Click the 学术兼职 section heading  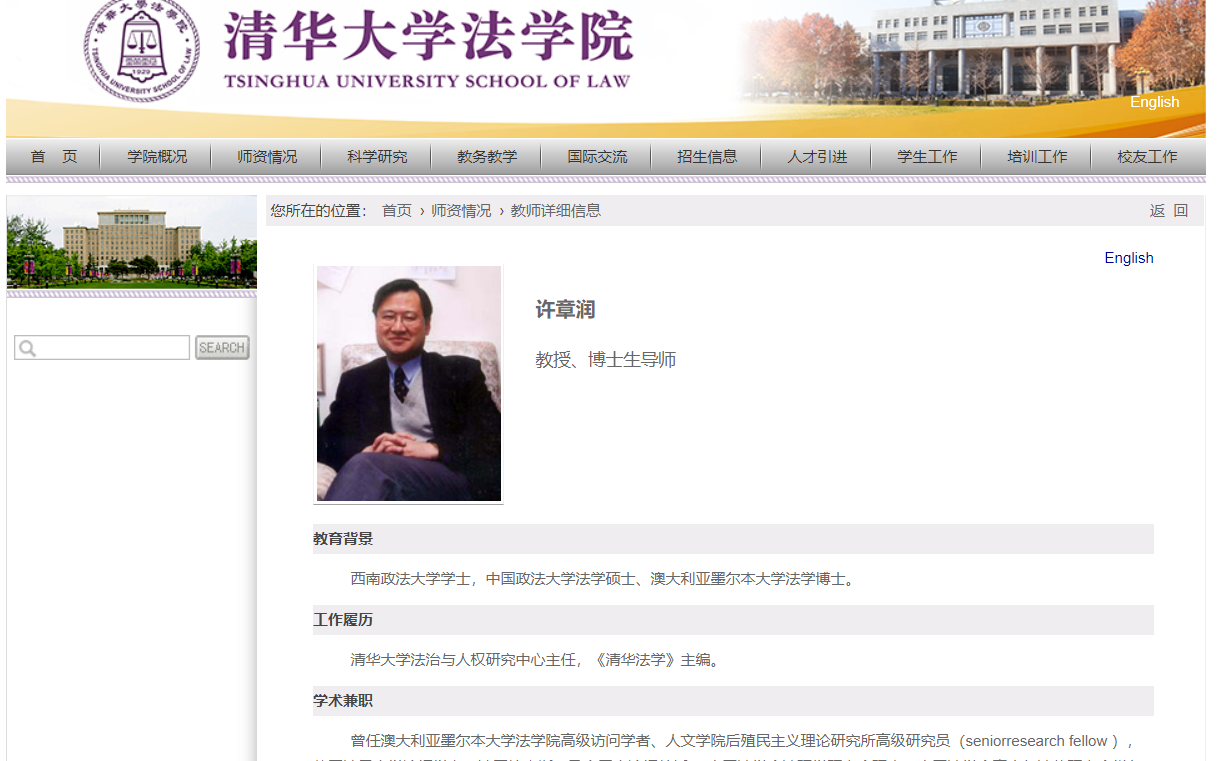[343, 701]
